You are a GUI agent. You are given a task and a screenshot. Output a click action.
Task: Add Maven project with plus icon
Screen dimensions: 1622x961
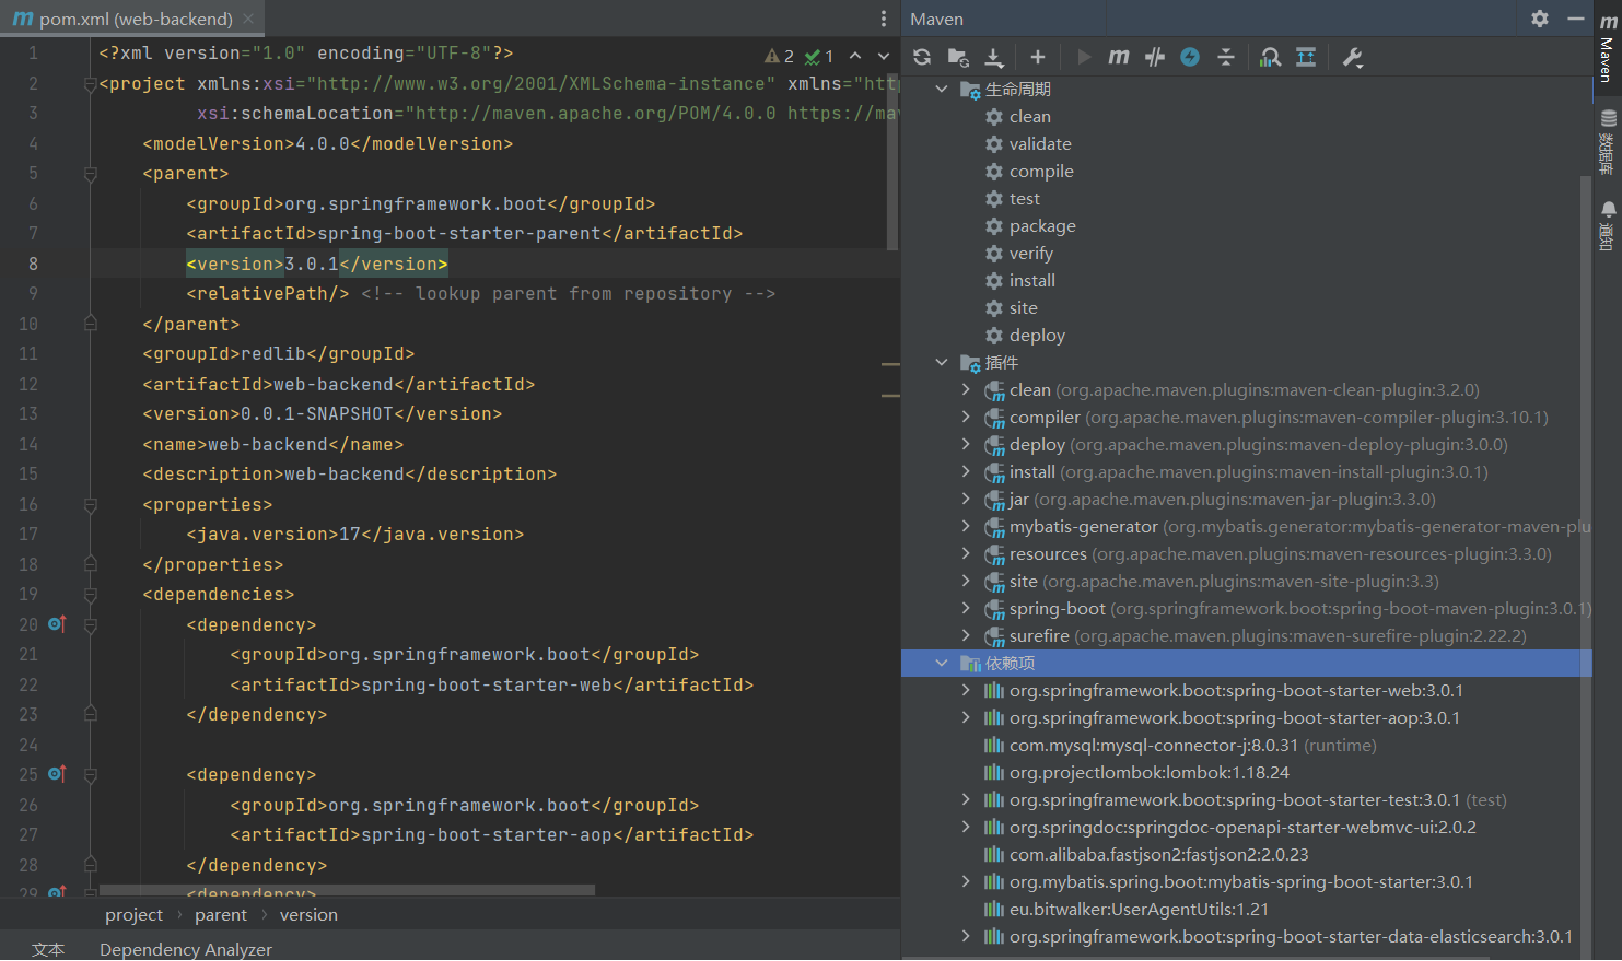(1038, 57)
